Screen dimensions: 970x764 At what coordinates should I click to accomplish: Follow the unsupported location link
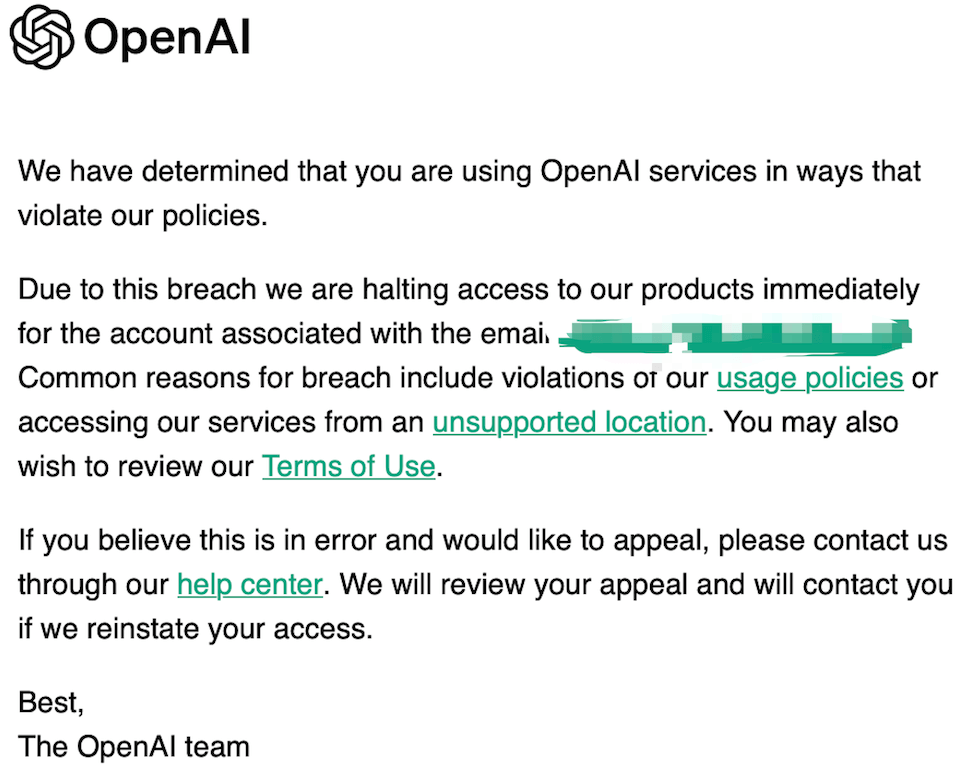tap(569, 423)
